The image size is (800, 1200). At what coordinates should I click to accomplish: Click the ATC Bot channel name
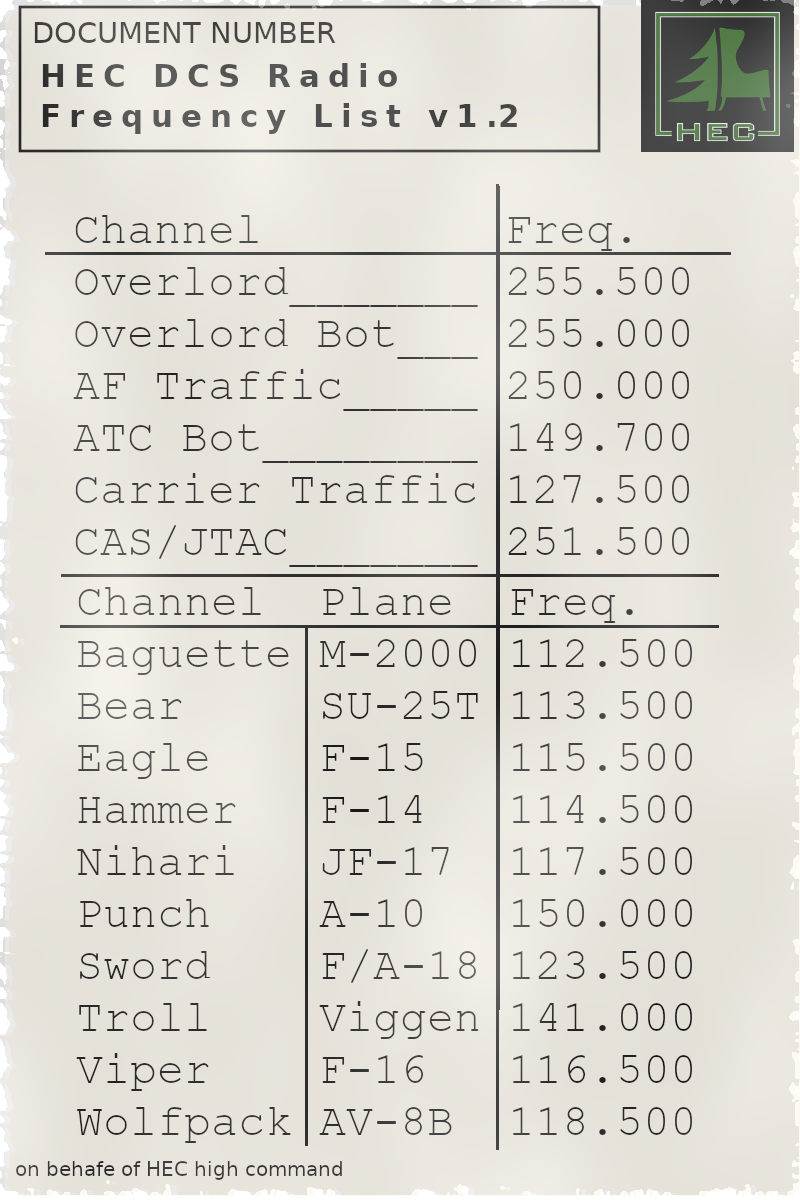(167, 439)
